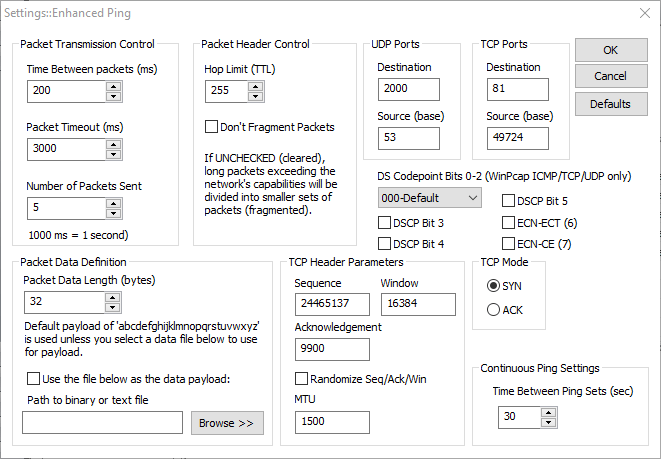Click the Cancel button

(x=611, y=76)
